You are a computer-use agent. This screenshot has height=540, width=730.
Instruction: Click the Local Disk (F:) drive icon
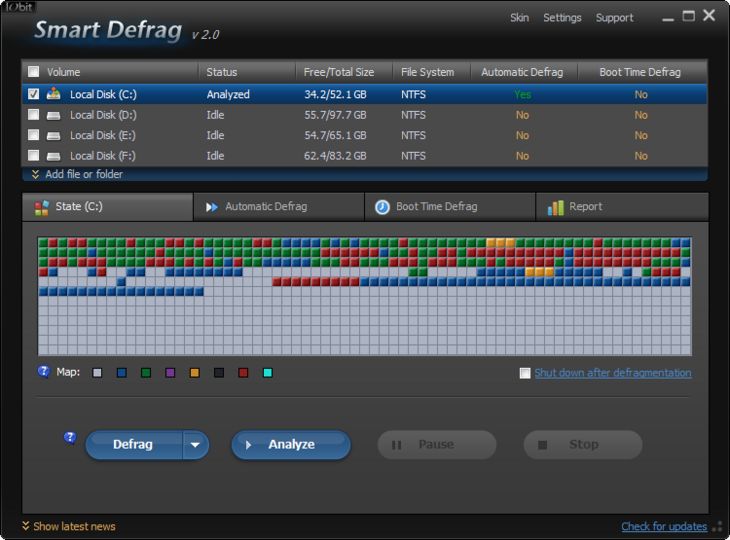54,156
